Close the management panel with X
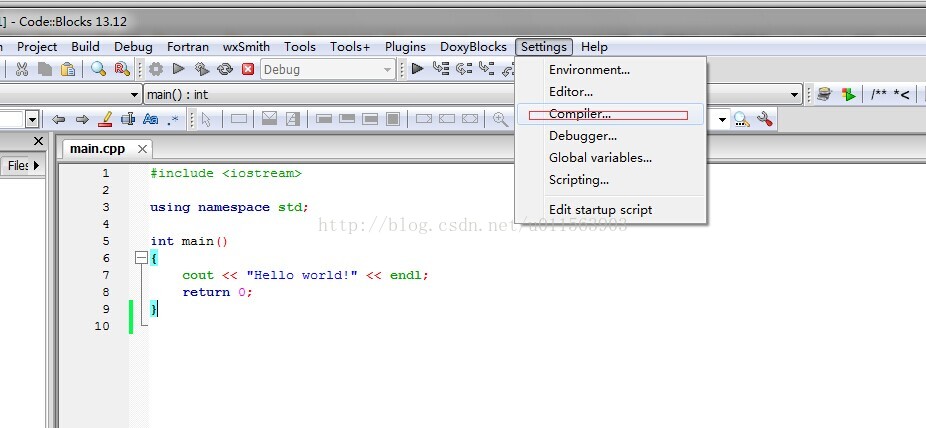The image size is (926, 428). coord(38,141)
